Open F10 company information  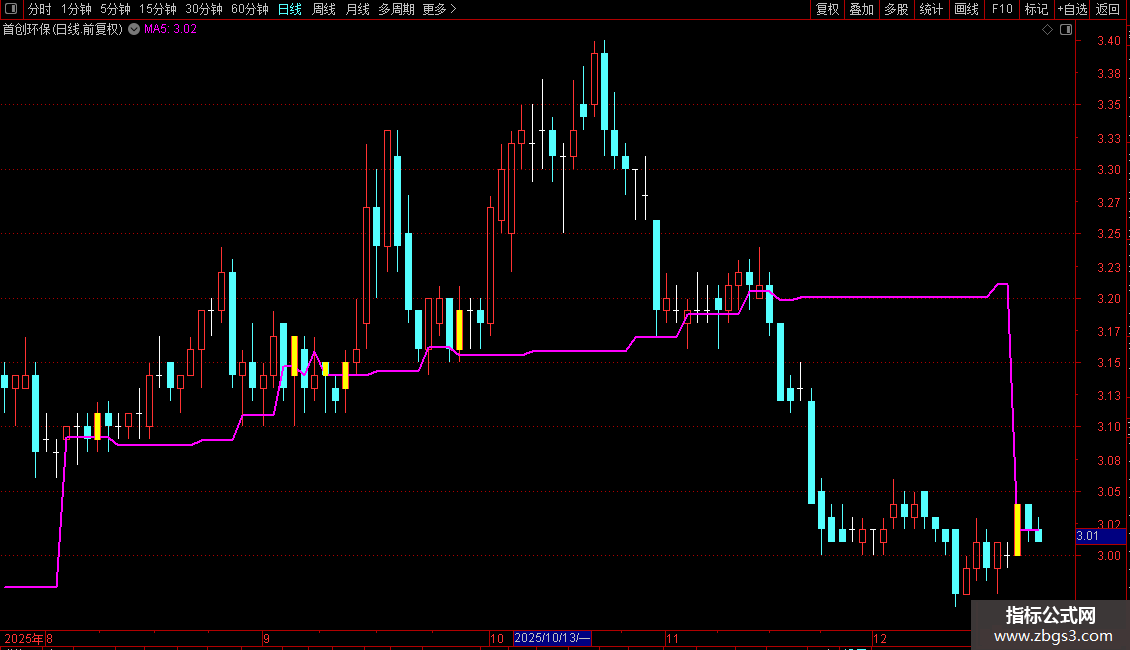[x=1002, y=9]
